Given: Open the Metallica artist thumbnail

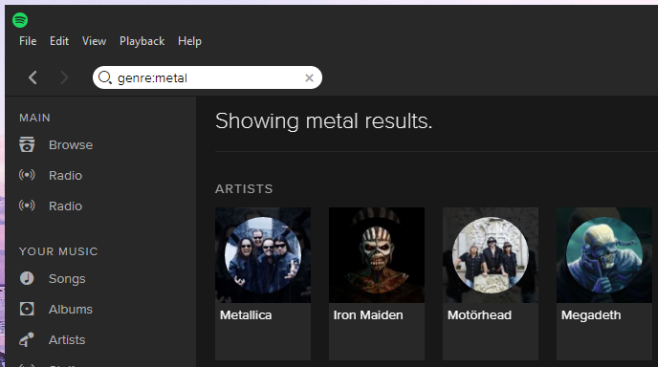Looking at the screenshot, I should coord(263,255).
